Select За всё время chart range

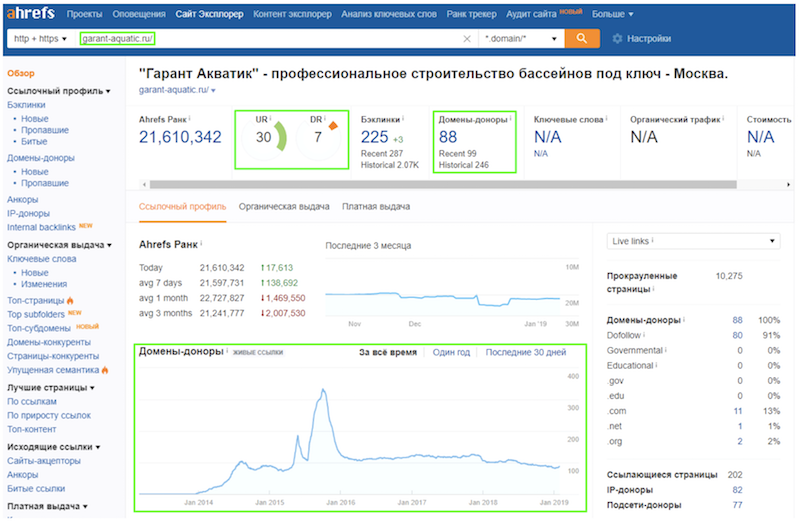pyautogui.click(x=388, y=352)
